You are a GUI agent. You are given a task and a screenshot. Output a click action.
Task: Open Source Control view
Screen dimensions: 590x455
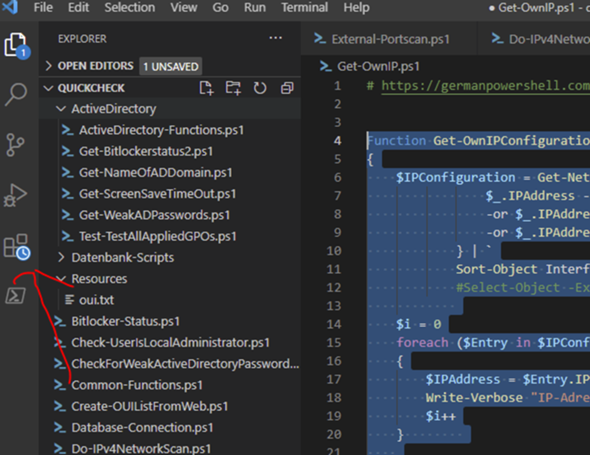click(15, 145)
